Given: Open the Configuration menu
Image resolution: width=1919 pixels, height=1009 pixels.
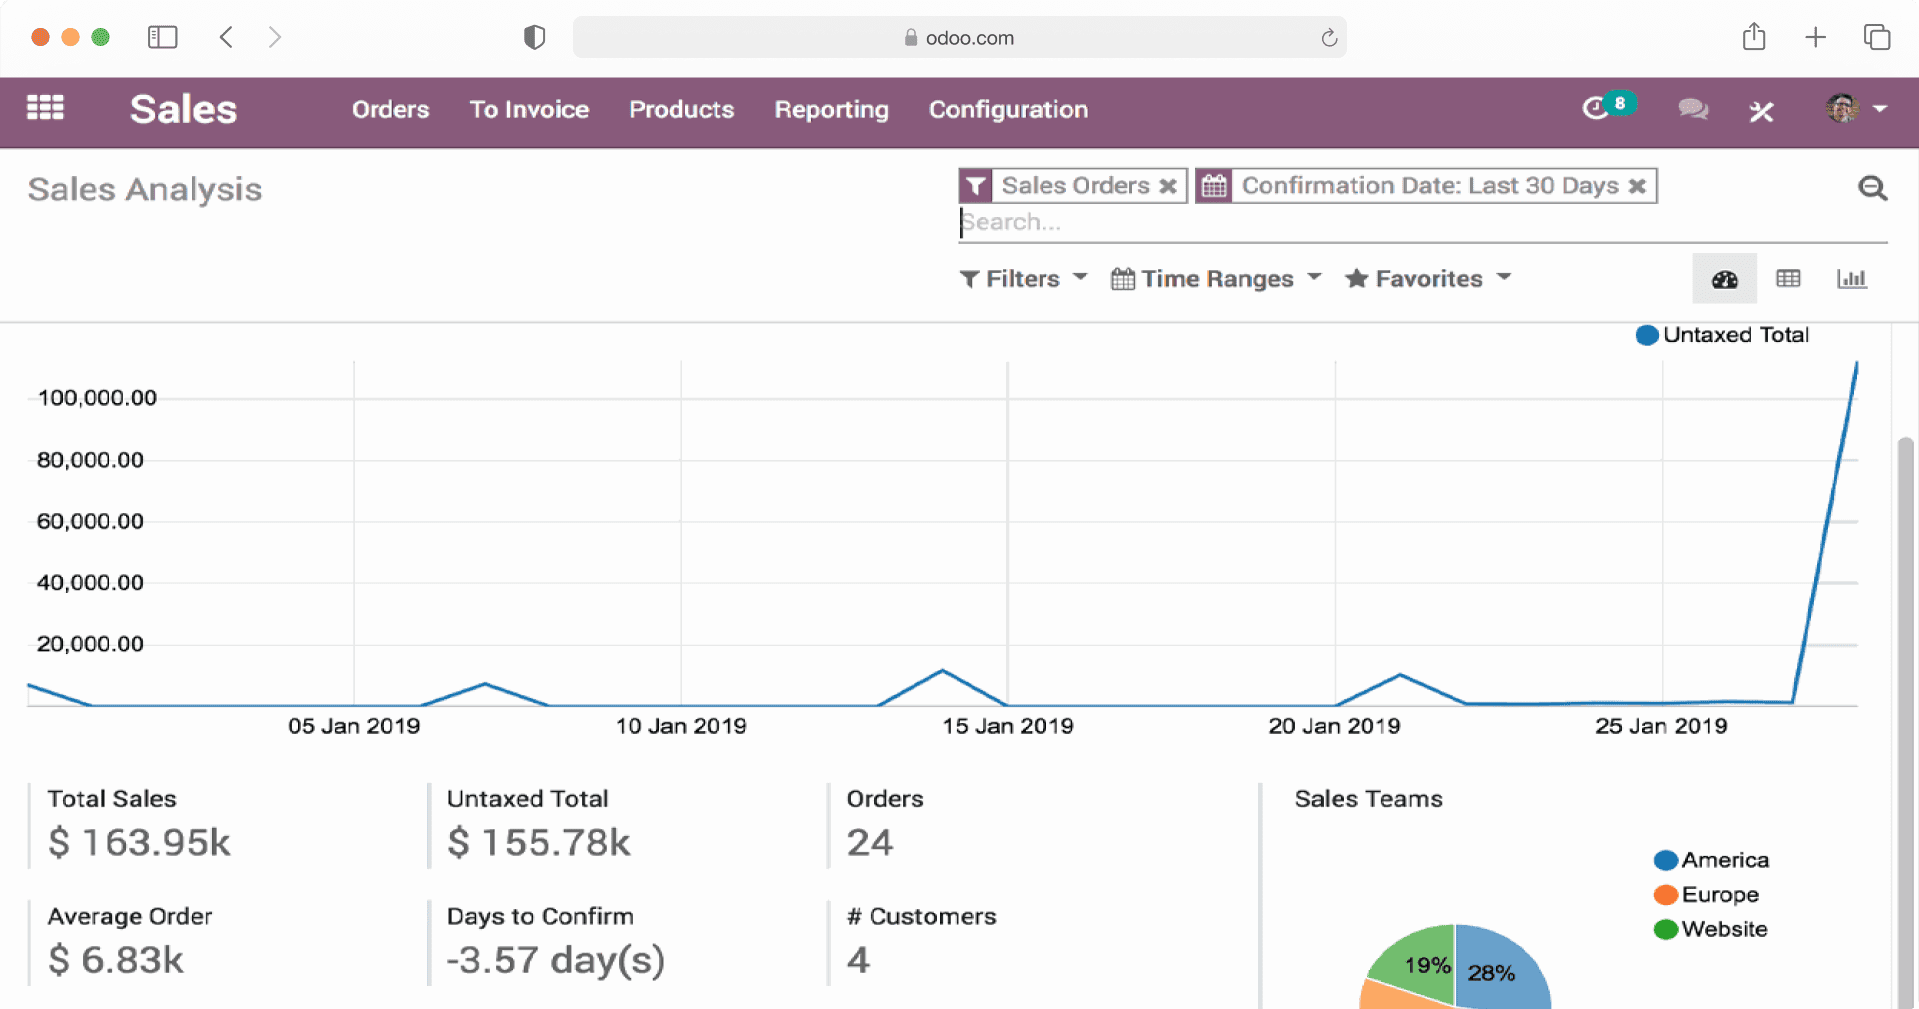Looking at the screenshot, I should pos(1008,110).
